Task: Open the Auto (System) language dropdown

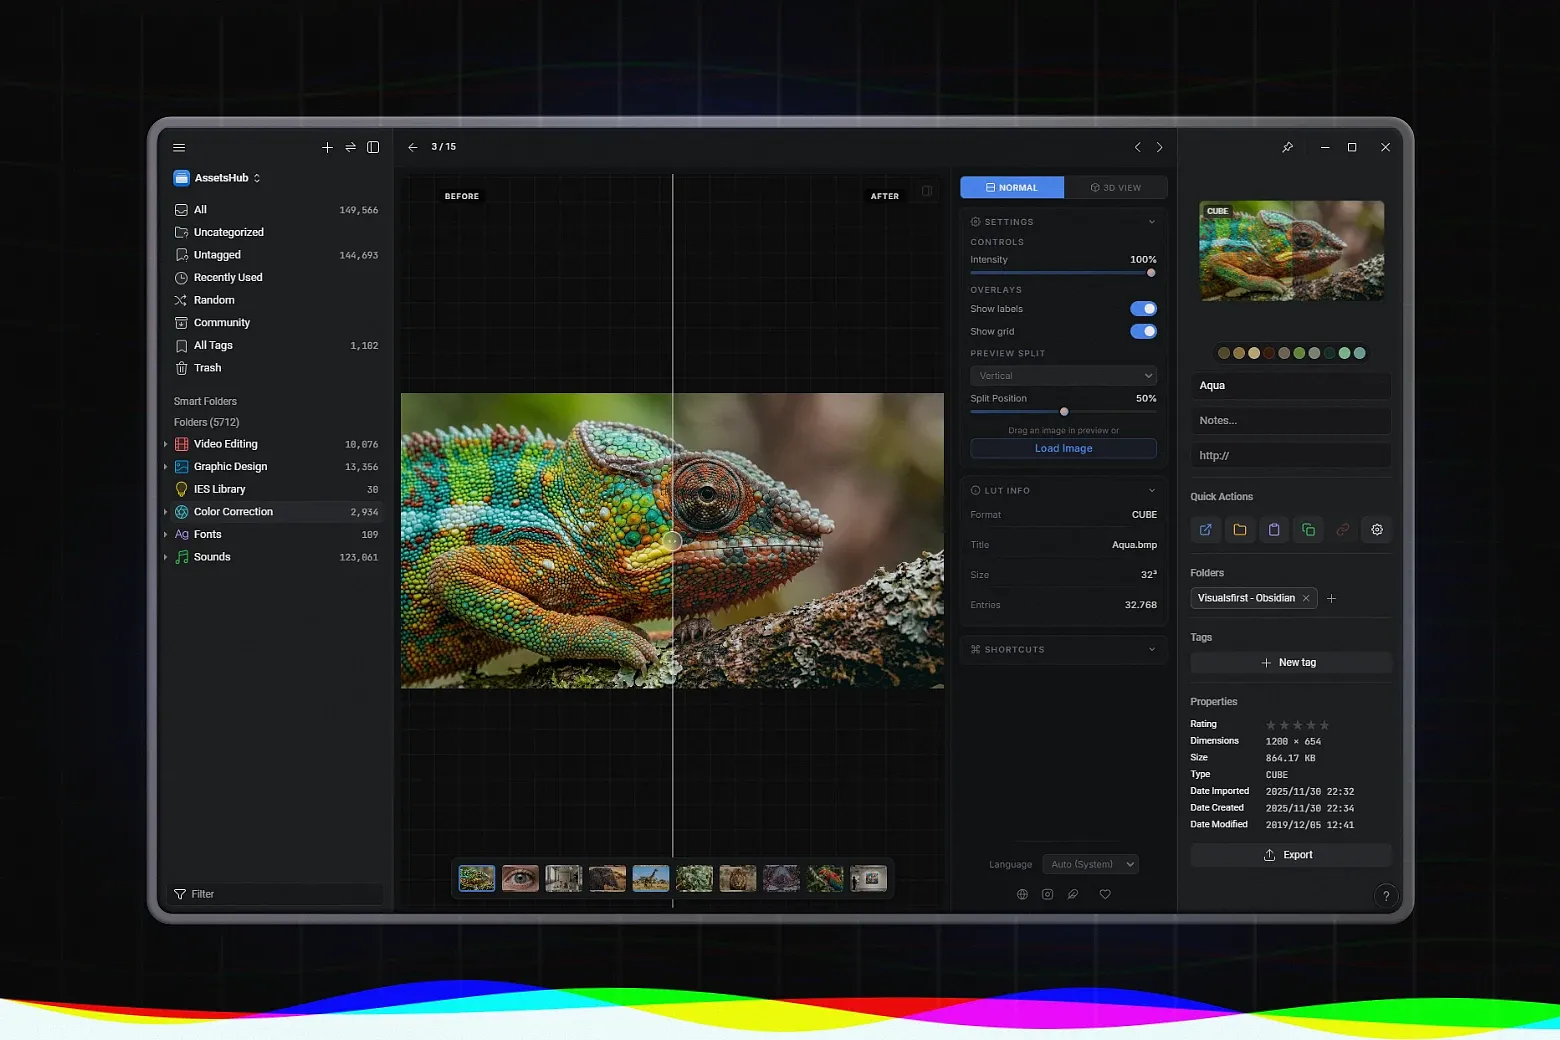Action: coord(1090,864)
